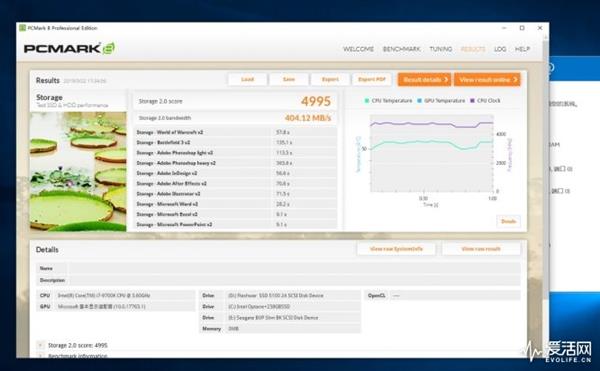Image resolution: width=600 pixels, height=371 pixels.
Task: Click the PCMark 8 logo
Action: click(x=69, y=49)
